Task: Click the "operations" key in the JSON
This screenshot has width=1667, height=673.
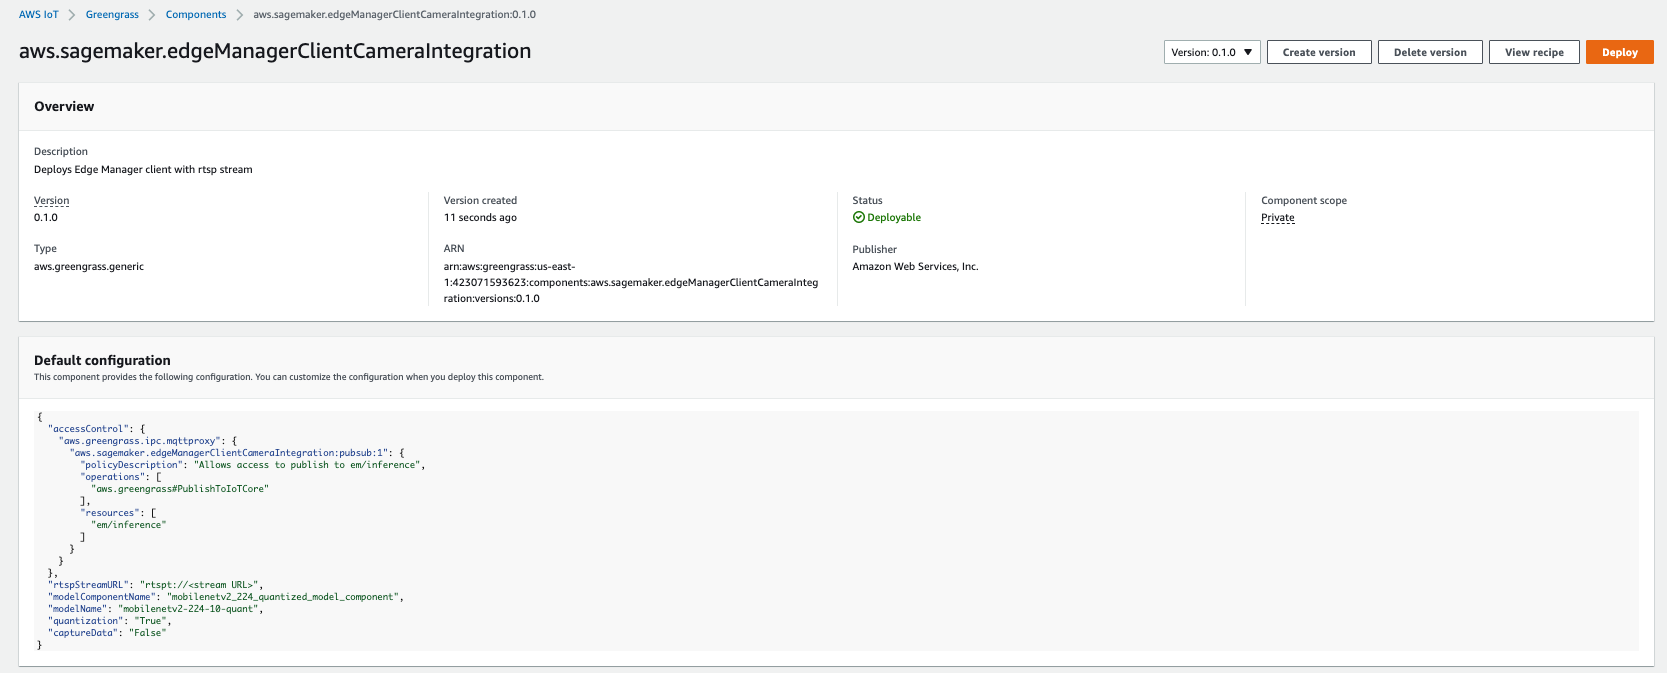Action: [115, 477]
